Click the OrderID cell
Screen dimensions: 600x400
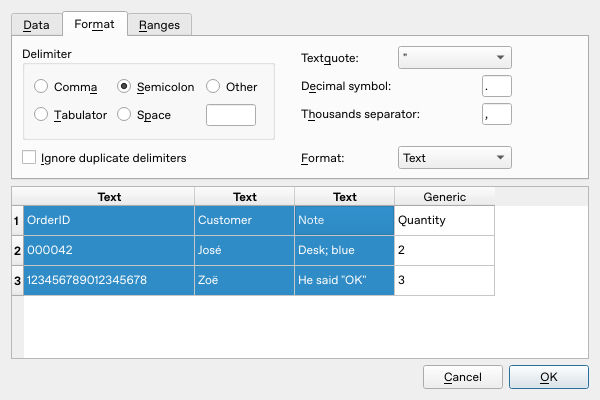pos(109,220)
